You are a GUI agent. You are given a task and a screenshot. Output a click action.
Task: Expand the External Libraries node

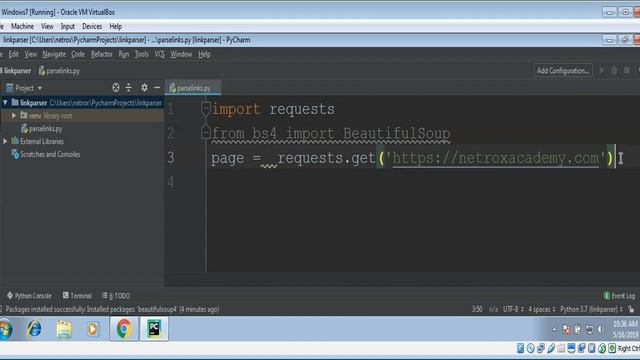(5, 141)
